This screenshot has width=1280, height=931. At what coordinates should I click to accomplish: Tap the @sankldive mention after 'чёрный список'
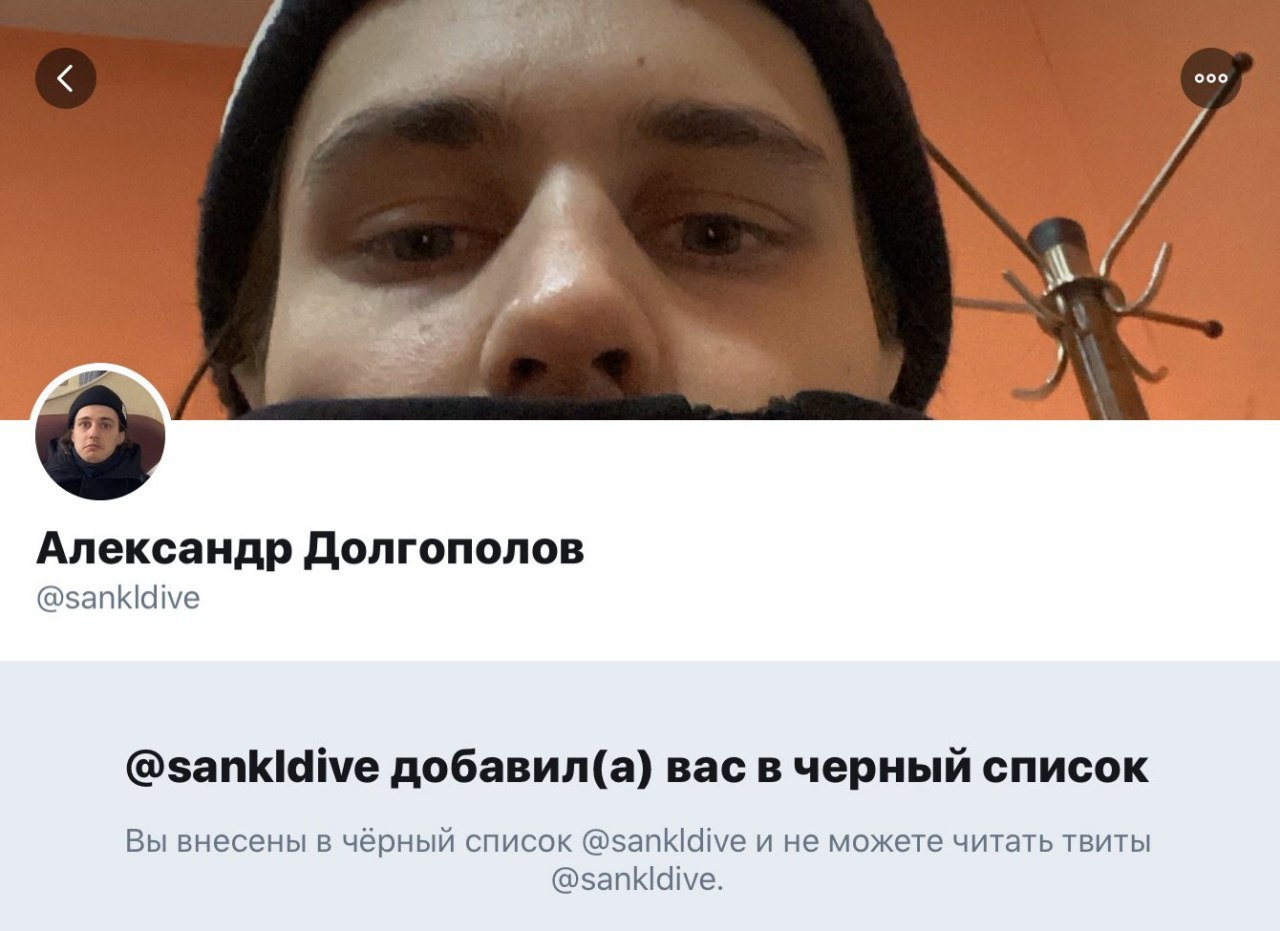tap(663, 841)
